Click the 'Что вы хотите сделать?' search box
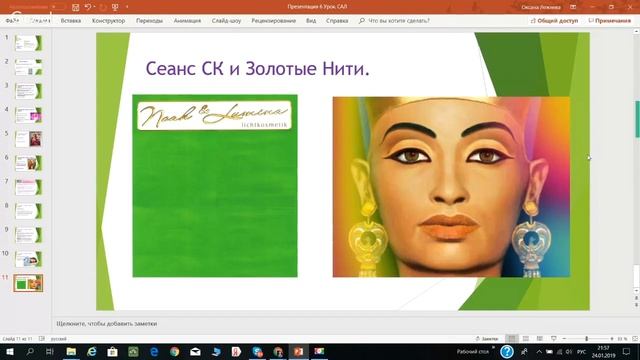 (394, 20)
